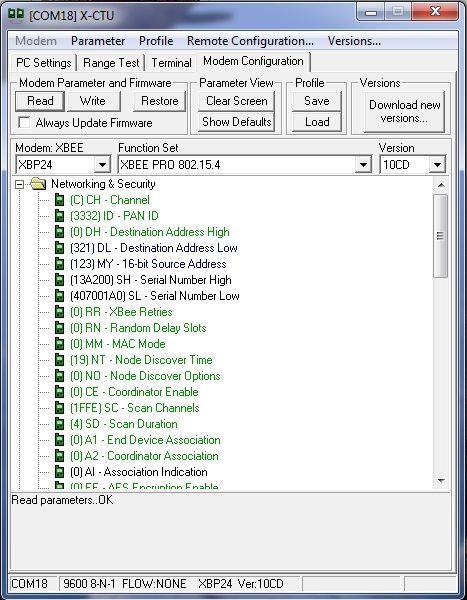467x600 pixels.
Task: Select the (C) CH - Channel parameter
Action: (109, 200)
